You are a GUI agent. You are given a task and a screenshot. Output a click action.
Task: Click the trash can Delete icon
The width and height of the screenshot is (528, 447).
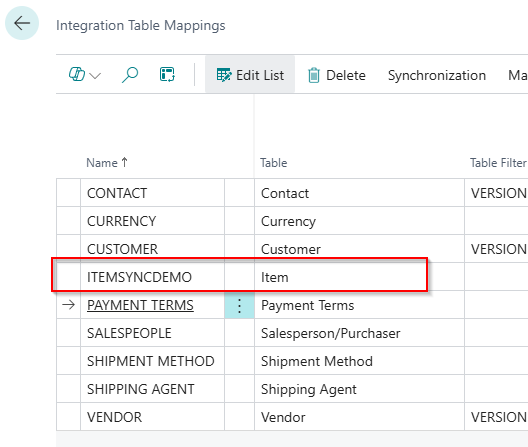[x=314, y=75]
